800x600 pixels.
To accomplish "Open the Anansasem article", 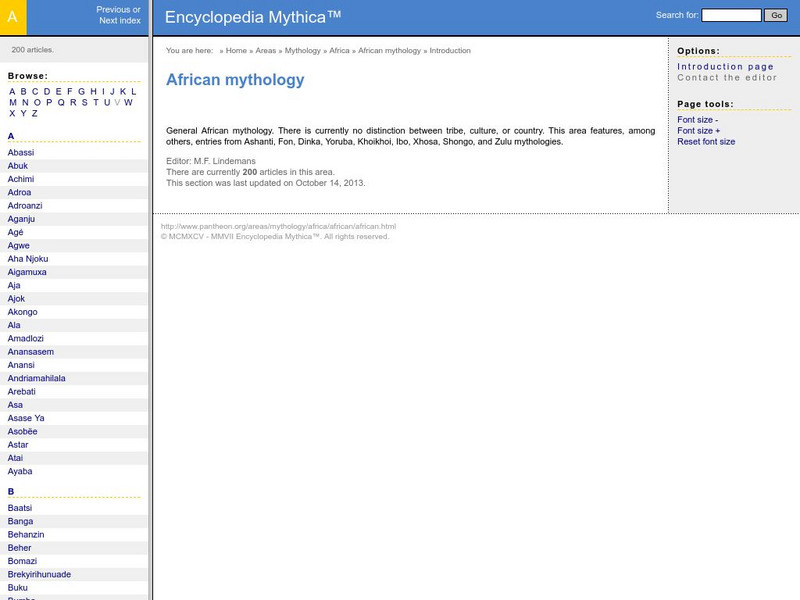I will click(31, 352).
